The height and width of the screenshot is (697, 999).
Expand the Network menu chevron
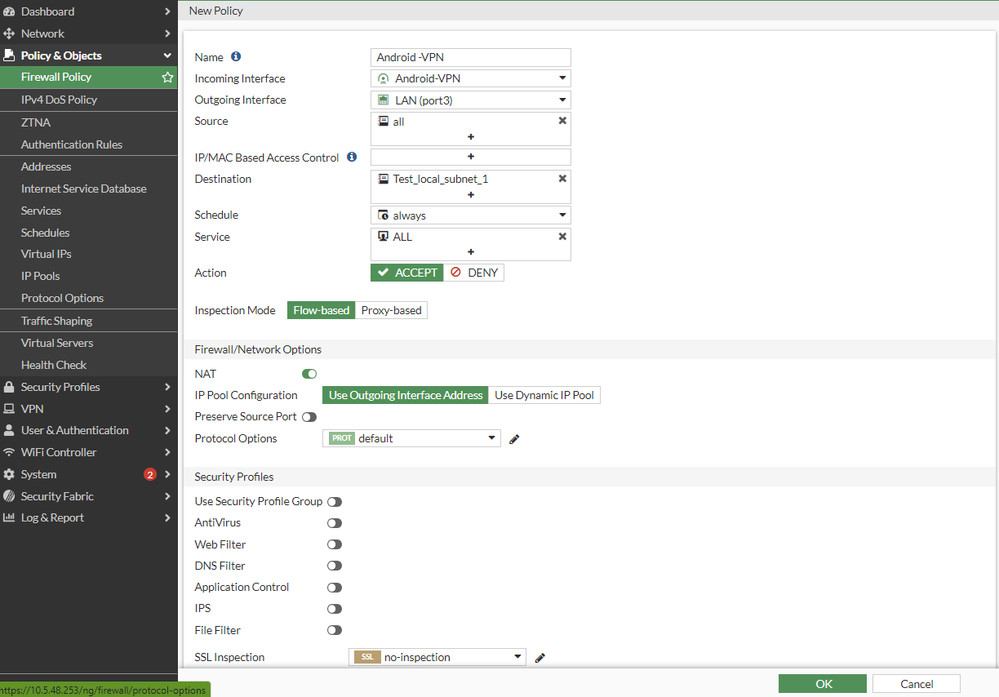[x=167, y=33]
